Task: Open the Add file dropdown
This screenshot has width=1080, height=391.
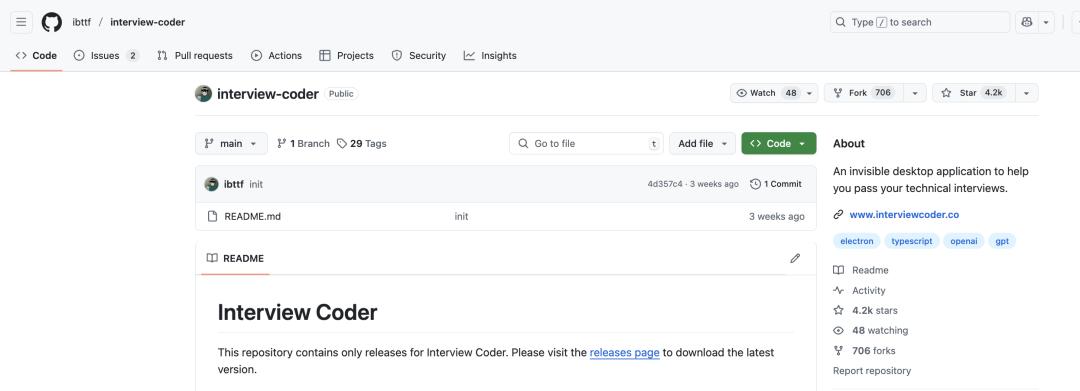Action: click(703, 143)
